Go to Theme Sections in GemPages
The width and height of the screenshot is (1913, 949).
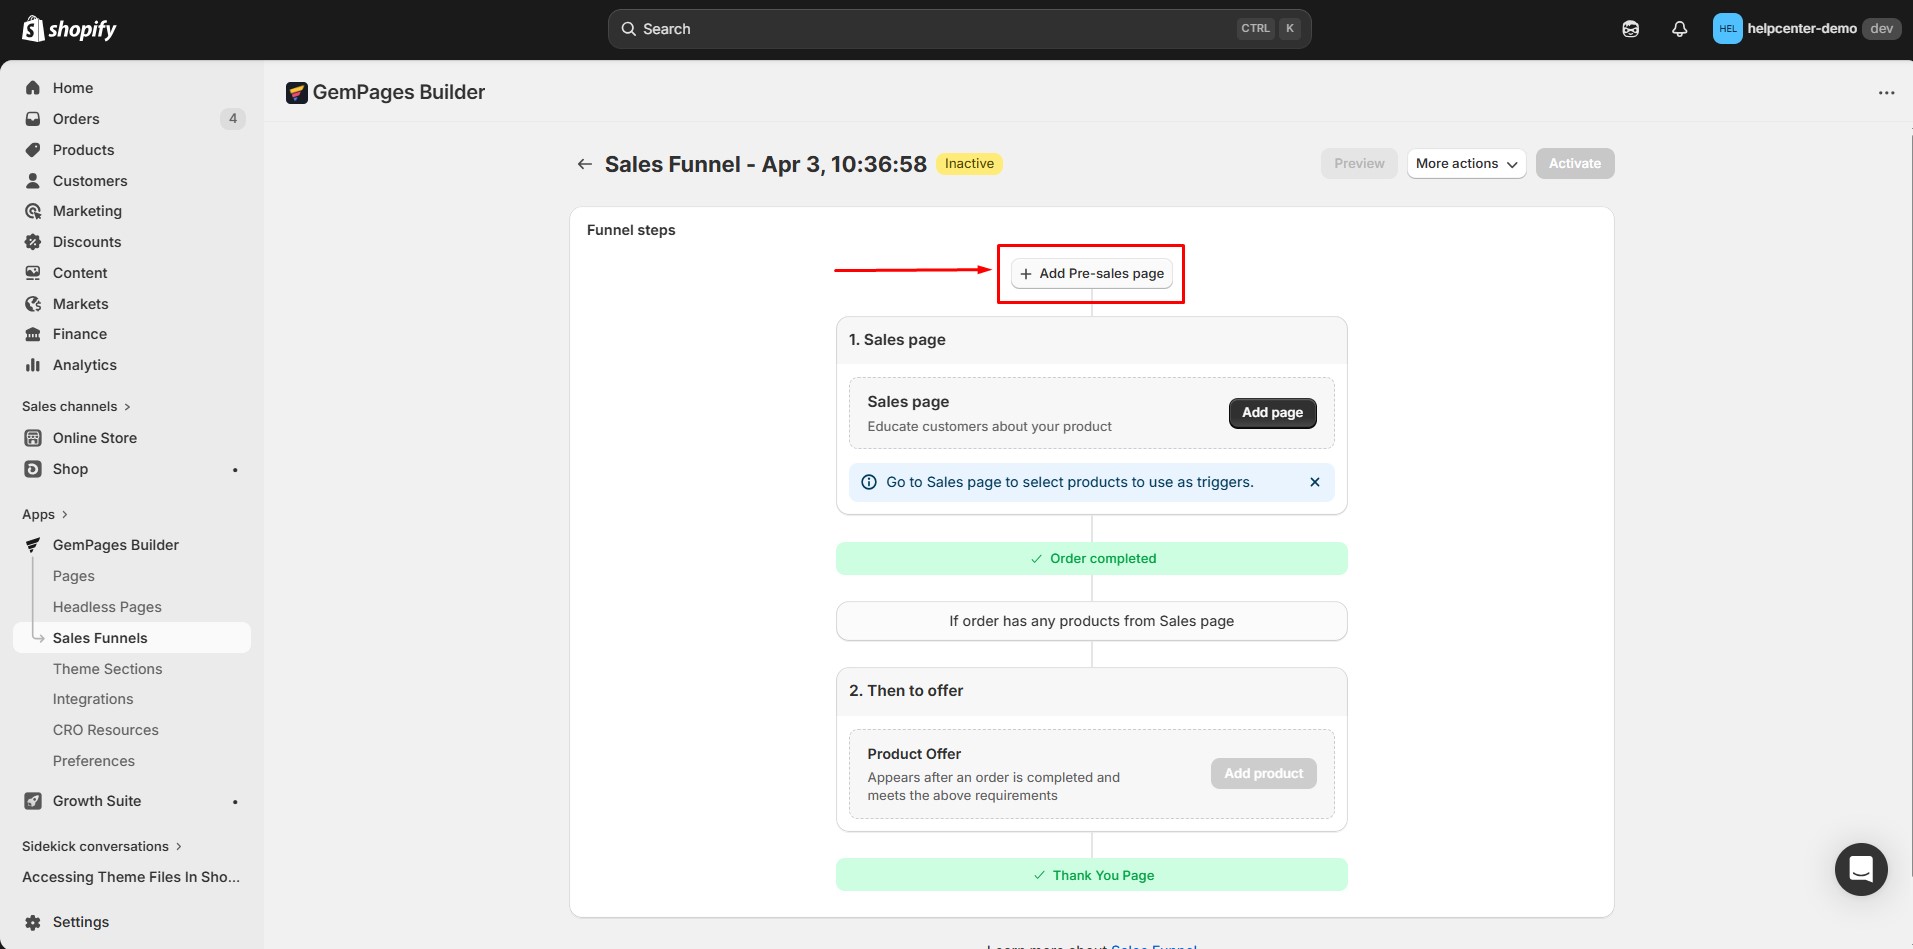point(107,669)
